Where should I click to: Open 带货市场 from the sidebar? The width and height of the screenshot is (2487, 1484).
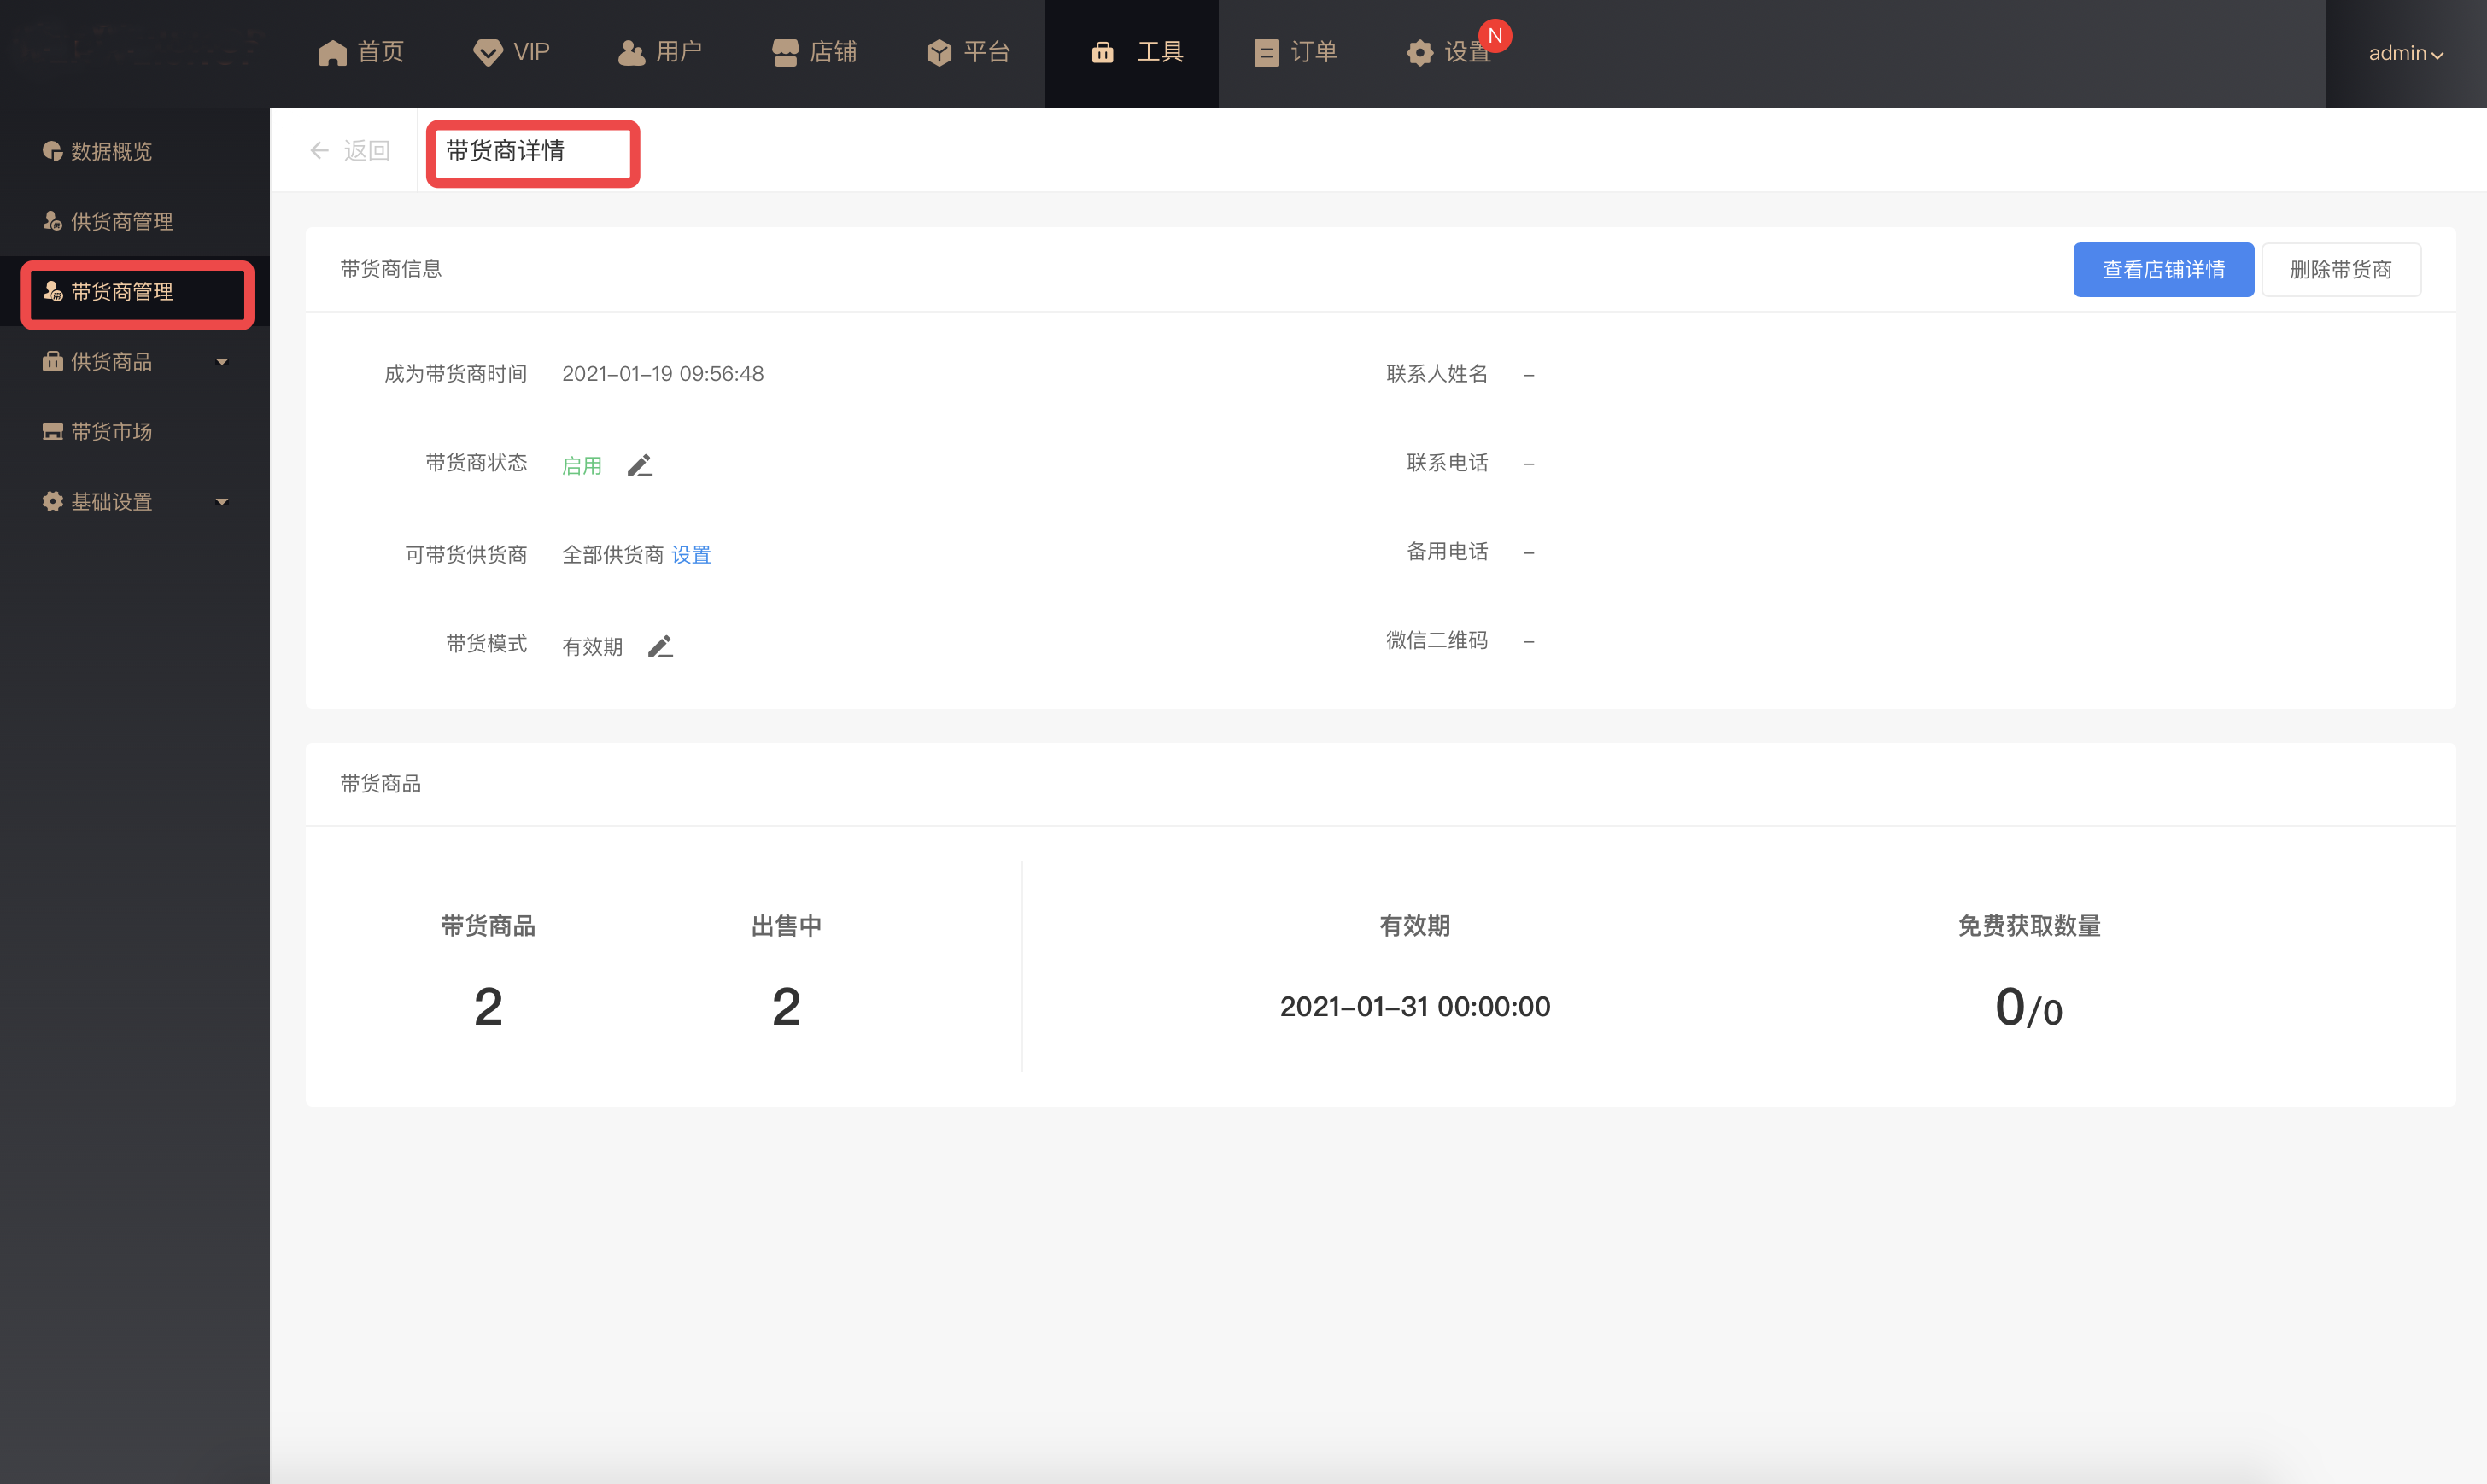point(111,431)
